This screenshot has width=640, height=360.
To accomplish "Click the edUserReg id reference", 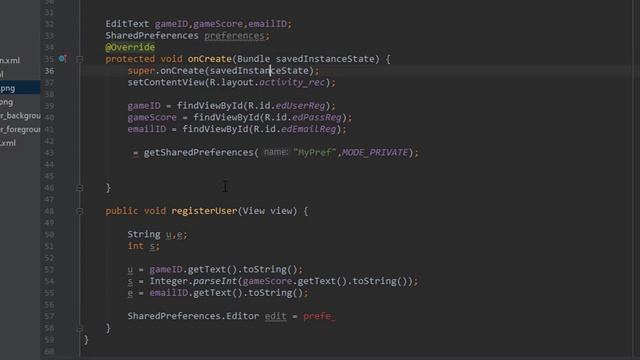I will pyautogui.click(x=300, y=106).
